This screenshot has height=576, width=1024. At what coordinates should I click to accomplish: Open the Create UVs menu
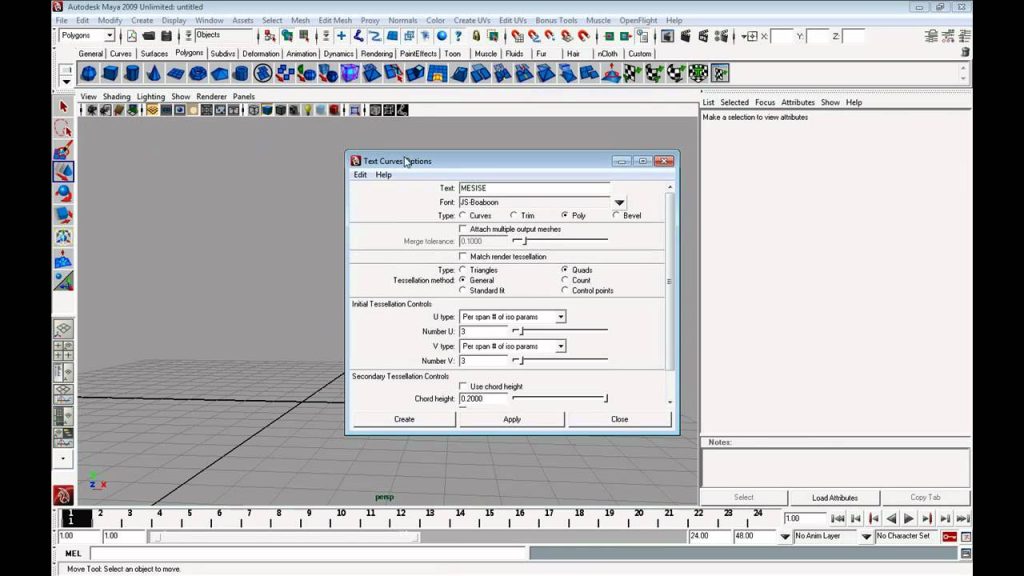pos(472,21)
